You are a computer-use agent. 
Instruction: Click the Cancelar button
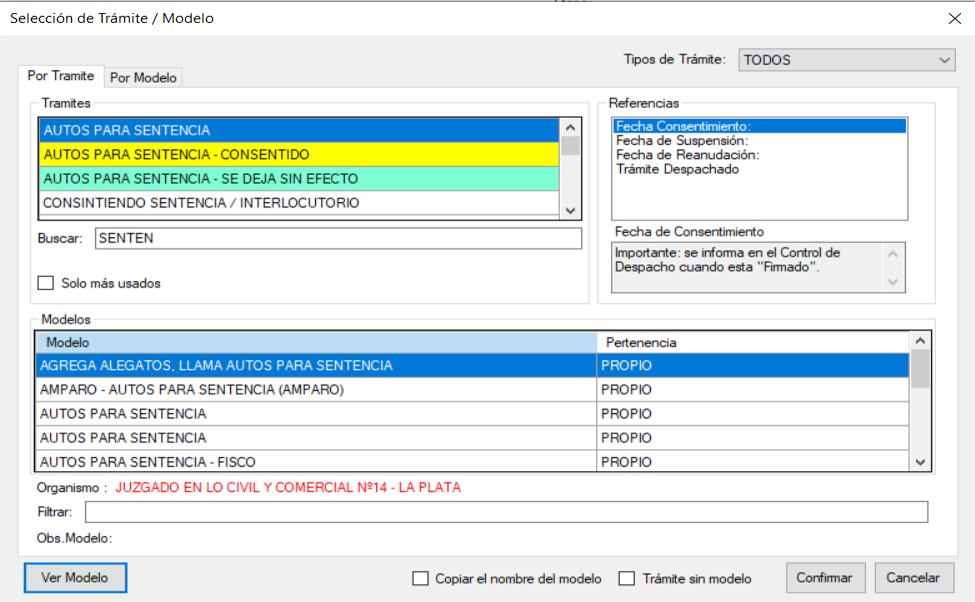pyautogui.click(x=913, y=577)
